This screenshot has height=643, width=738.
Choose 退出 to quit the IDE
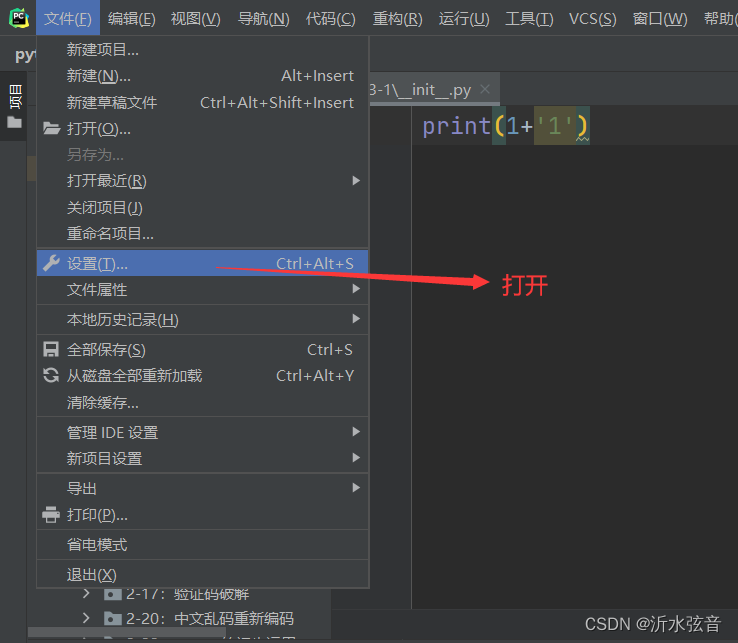[x=92, y=574]
